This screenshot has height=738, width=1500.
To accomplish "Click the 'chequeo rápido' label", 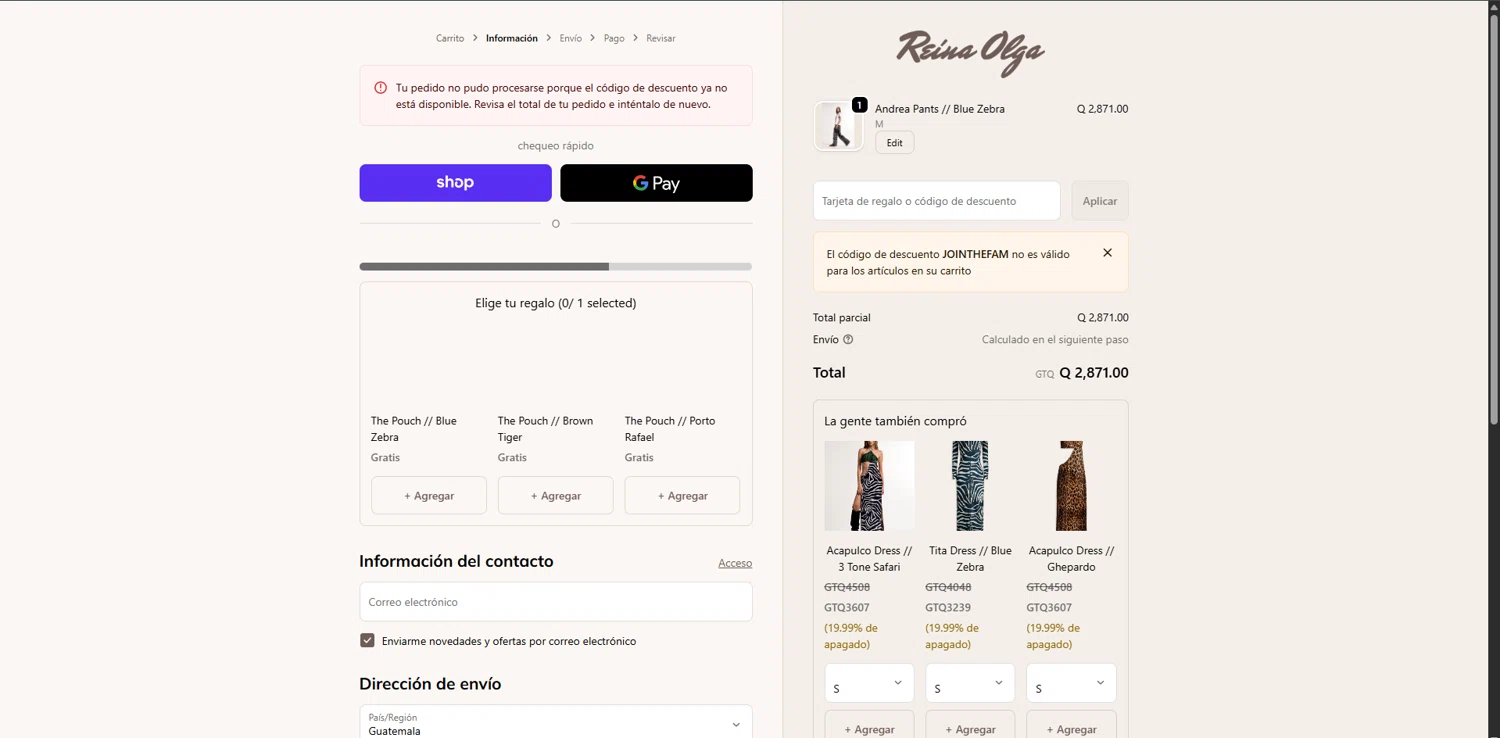I will pos(556,146).
